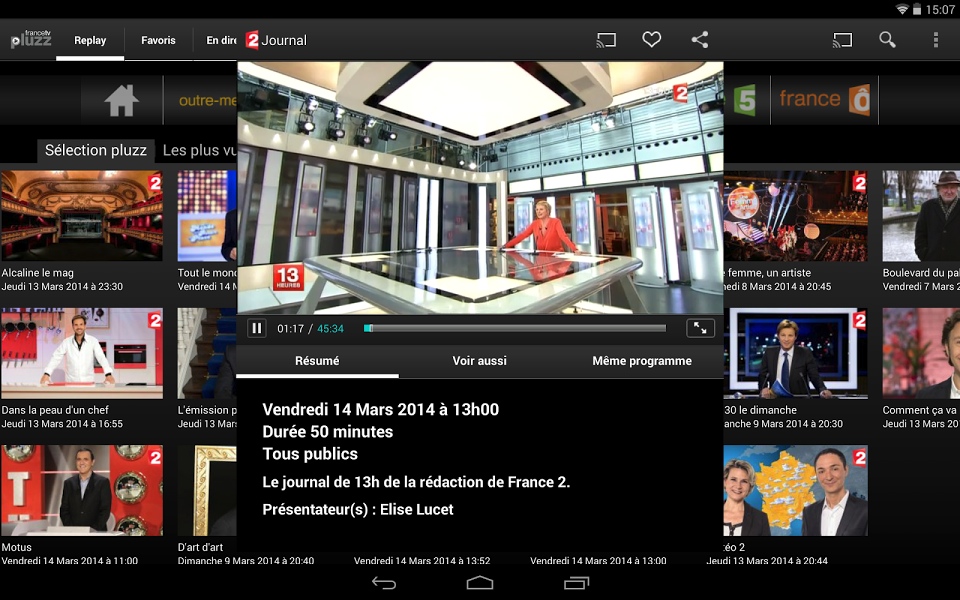Select 'Présentateur(s) : Elise Lucet' text
Viewport: 960px width, 600px height.
pos(358,509)
